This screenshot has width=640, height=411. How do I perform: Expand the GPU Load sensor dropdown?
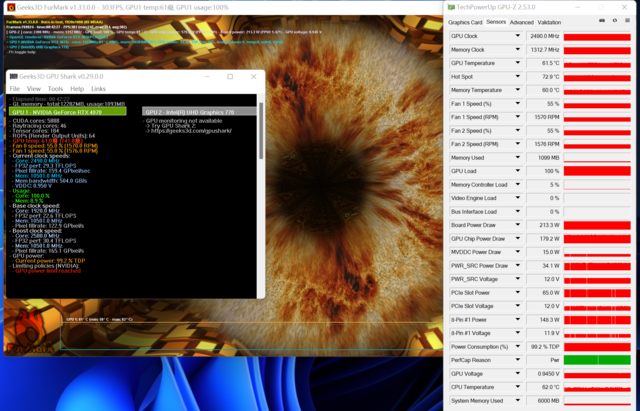517,171
